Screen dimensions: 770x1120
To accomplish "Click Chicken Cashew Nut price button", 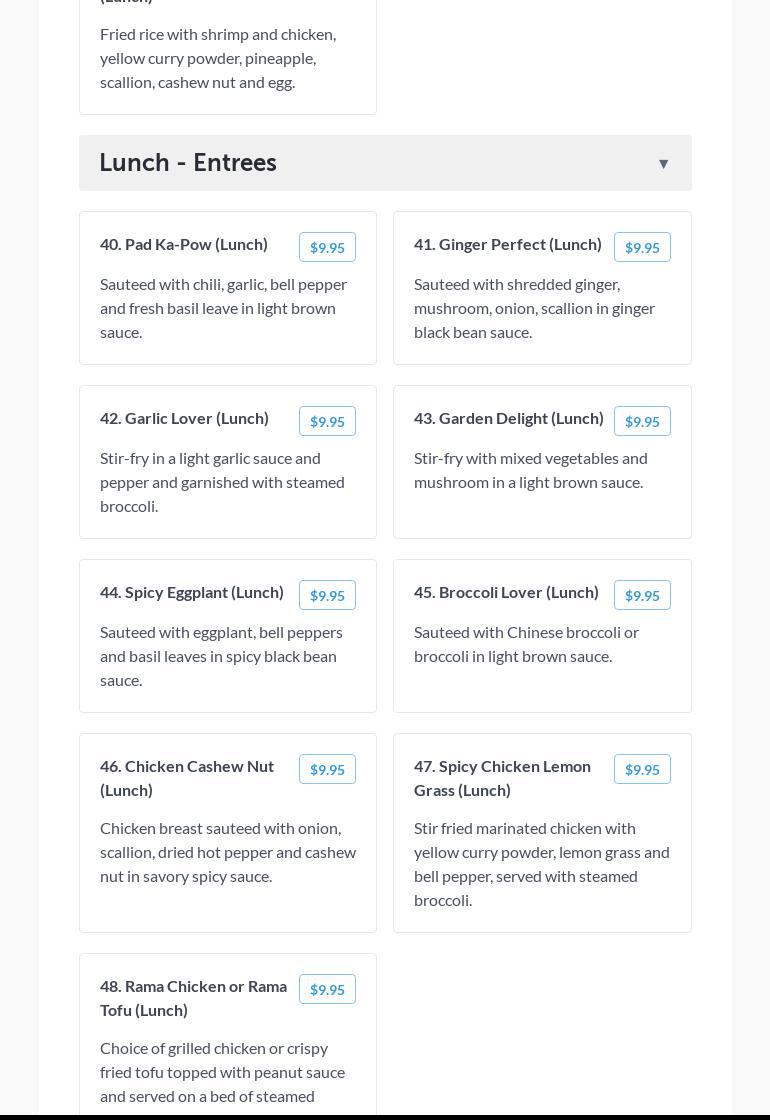I will (x=327, y=769).
